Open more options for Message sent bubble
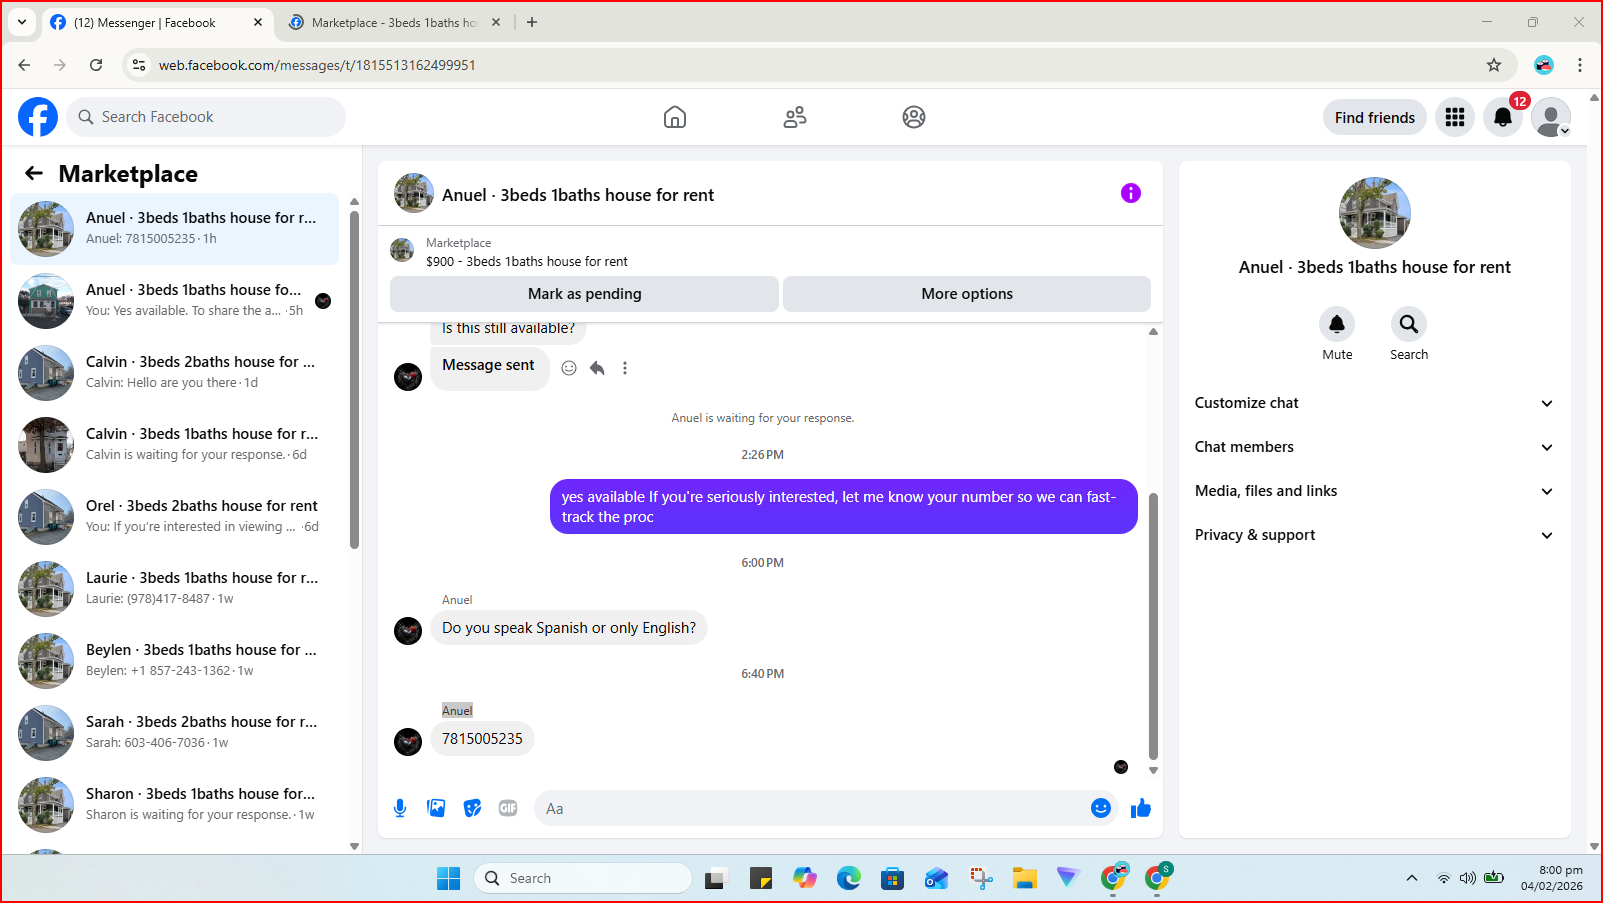 point(625,368)
